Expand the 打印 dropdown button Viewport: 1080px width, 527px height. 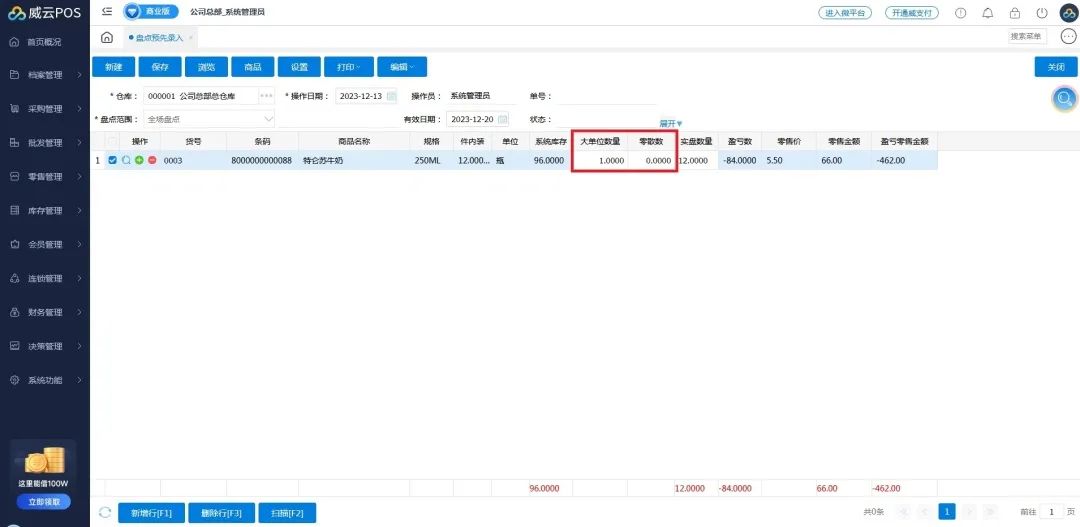348,67
